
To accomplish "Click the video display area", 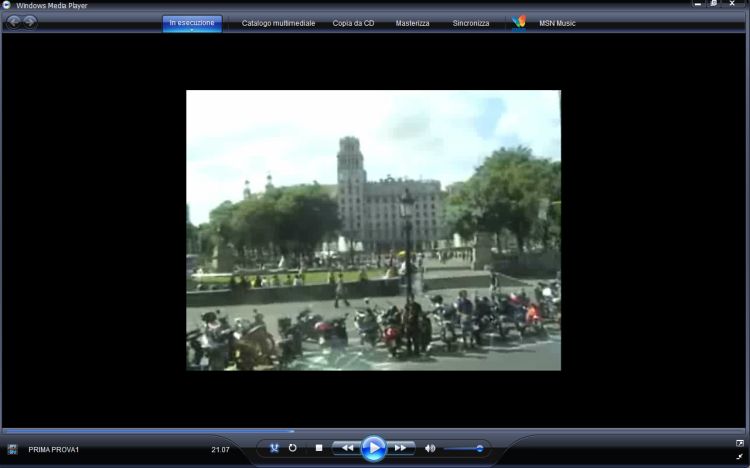I will [373, 230].
